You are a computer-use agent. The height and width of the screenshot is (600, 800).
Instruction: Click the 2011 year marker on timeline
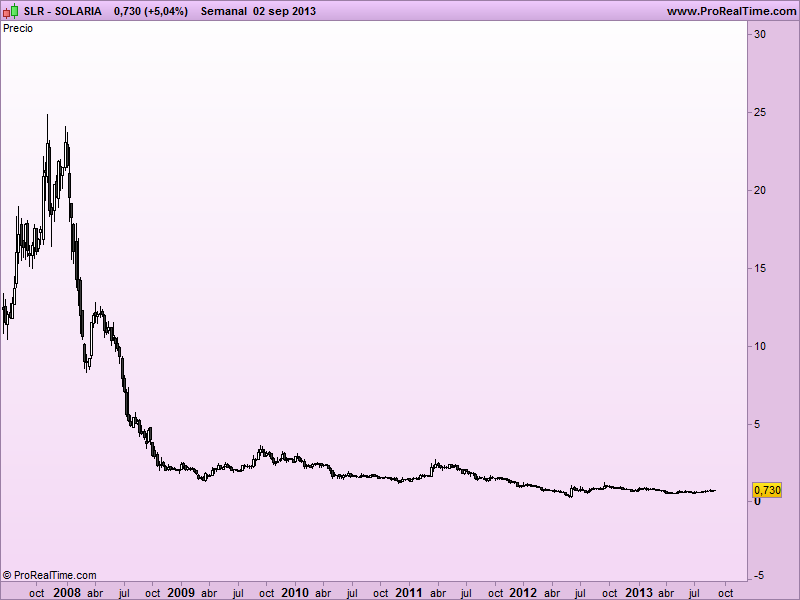tap(409, 593)
